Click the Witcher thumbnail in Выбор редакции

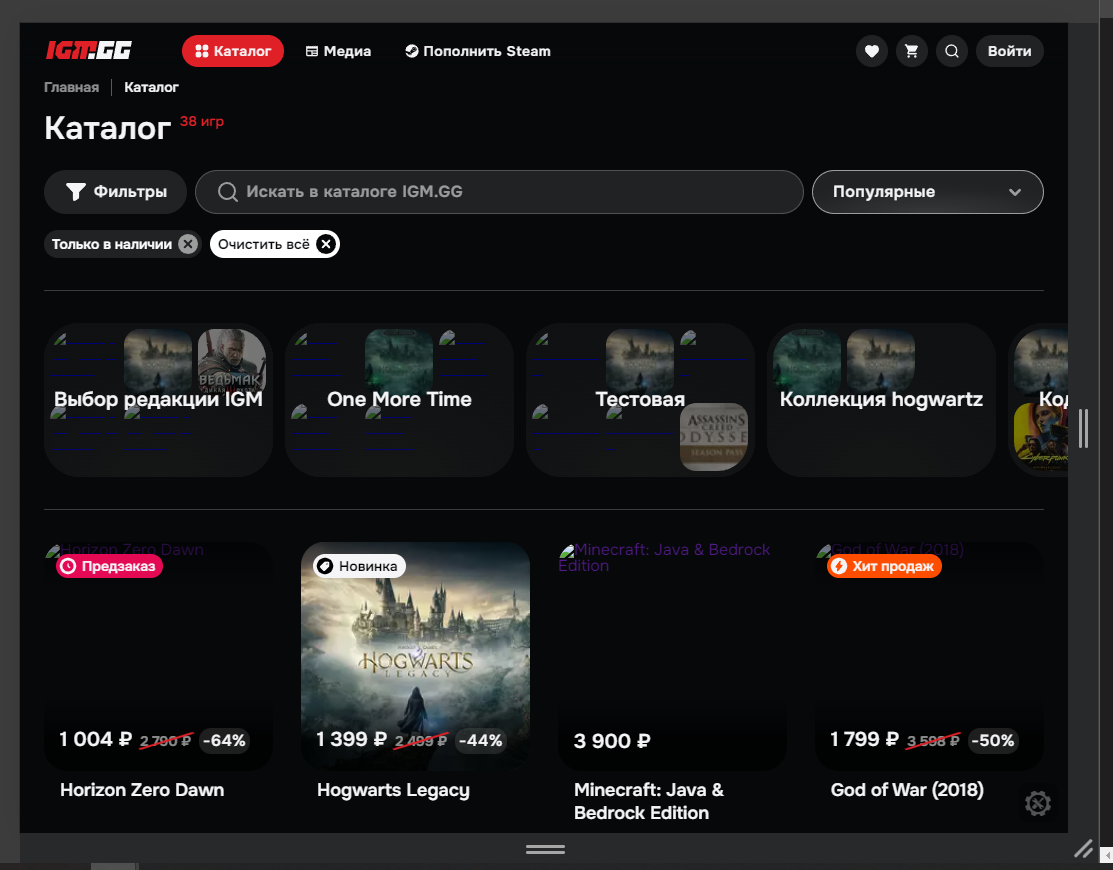tap(231, 360)
